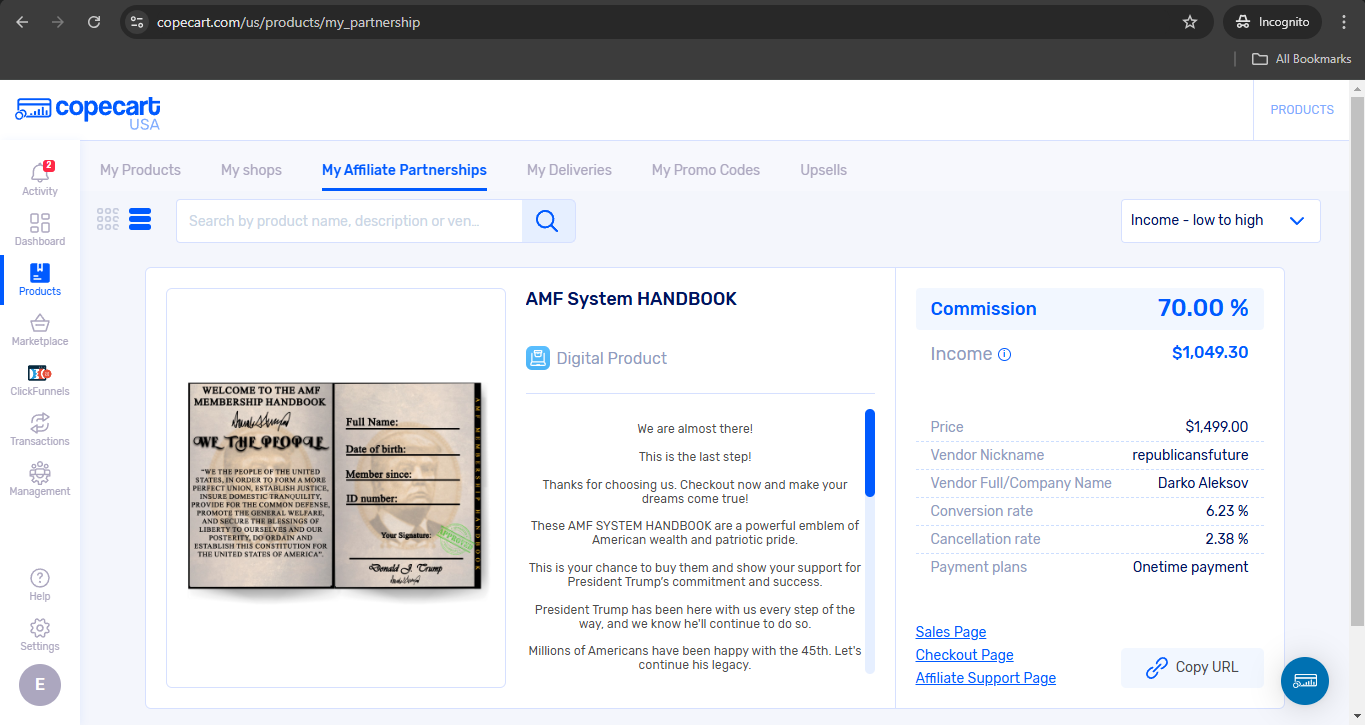Screen dimensions: 1365x725
Task: Switch to the My Deliveries tab
Action: (x=569, y=170)
